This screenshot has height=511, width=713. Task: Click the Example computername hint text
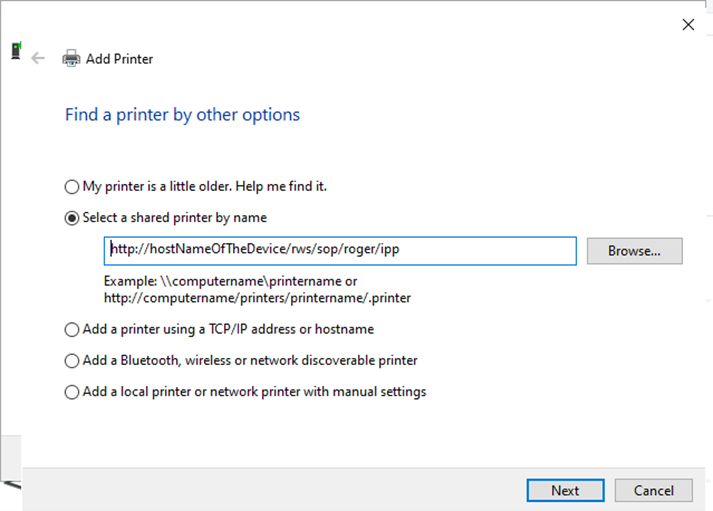point(230,282)
